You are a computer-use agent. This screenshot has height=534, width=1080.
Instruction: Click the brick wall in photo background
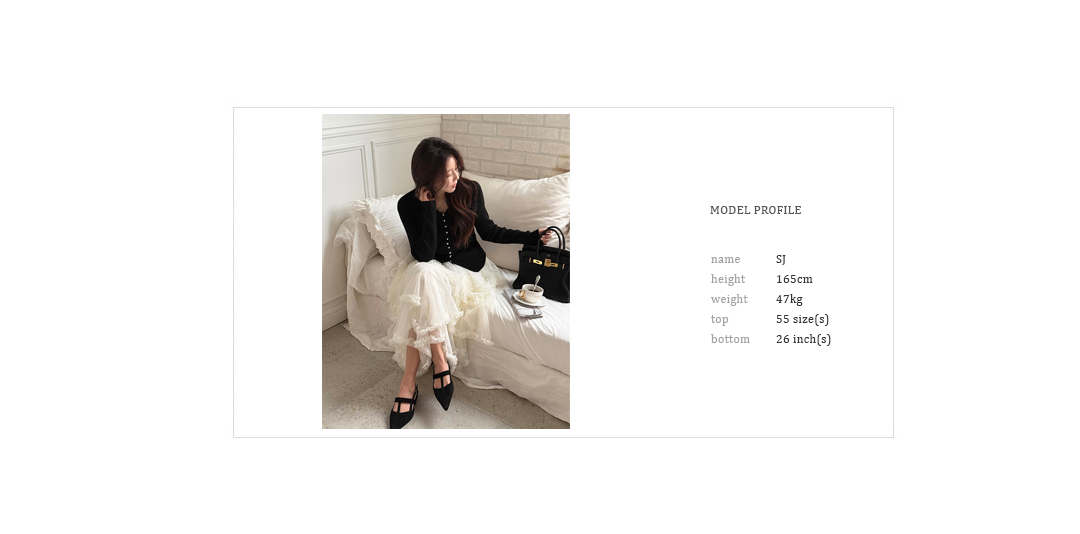point(506,145)
